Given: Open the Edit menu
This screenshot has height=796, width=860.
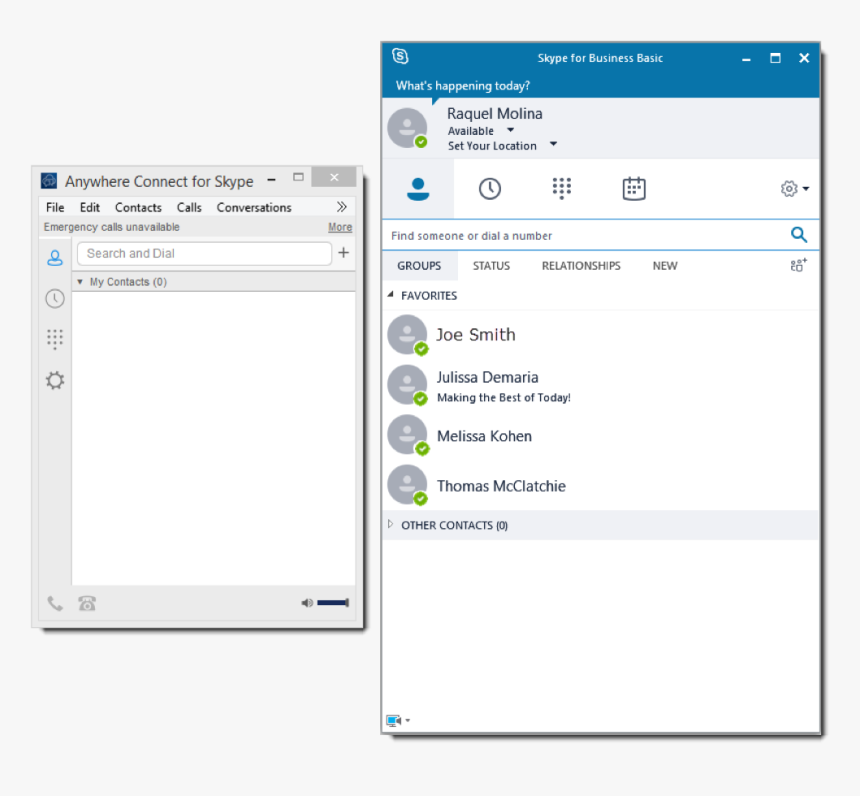Looking at the screenshot, I should (90, 207).
